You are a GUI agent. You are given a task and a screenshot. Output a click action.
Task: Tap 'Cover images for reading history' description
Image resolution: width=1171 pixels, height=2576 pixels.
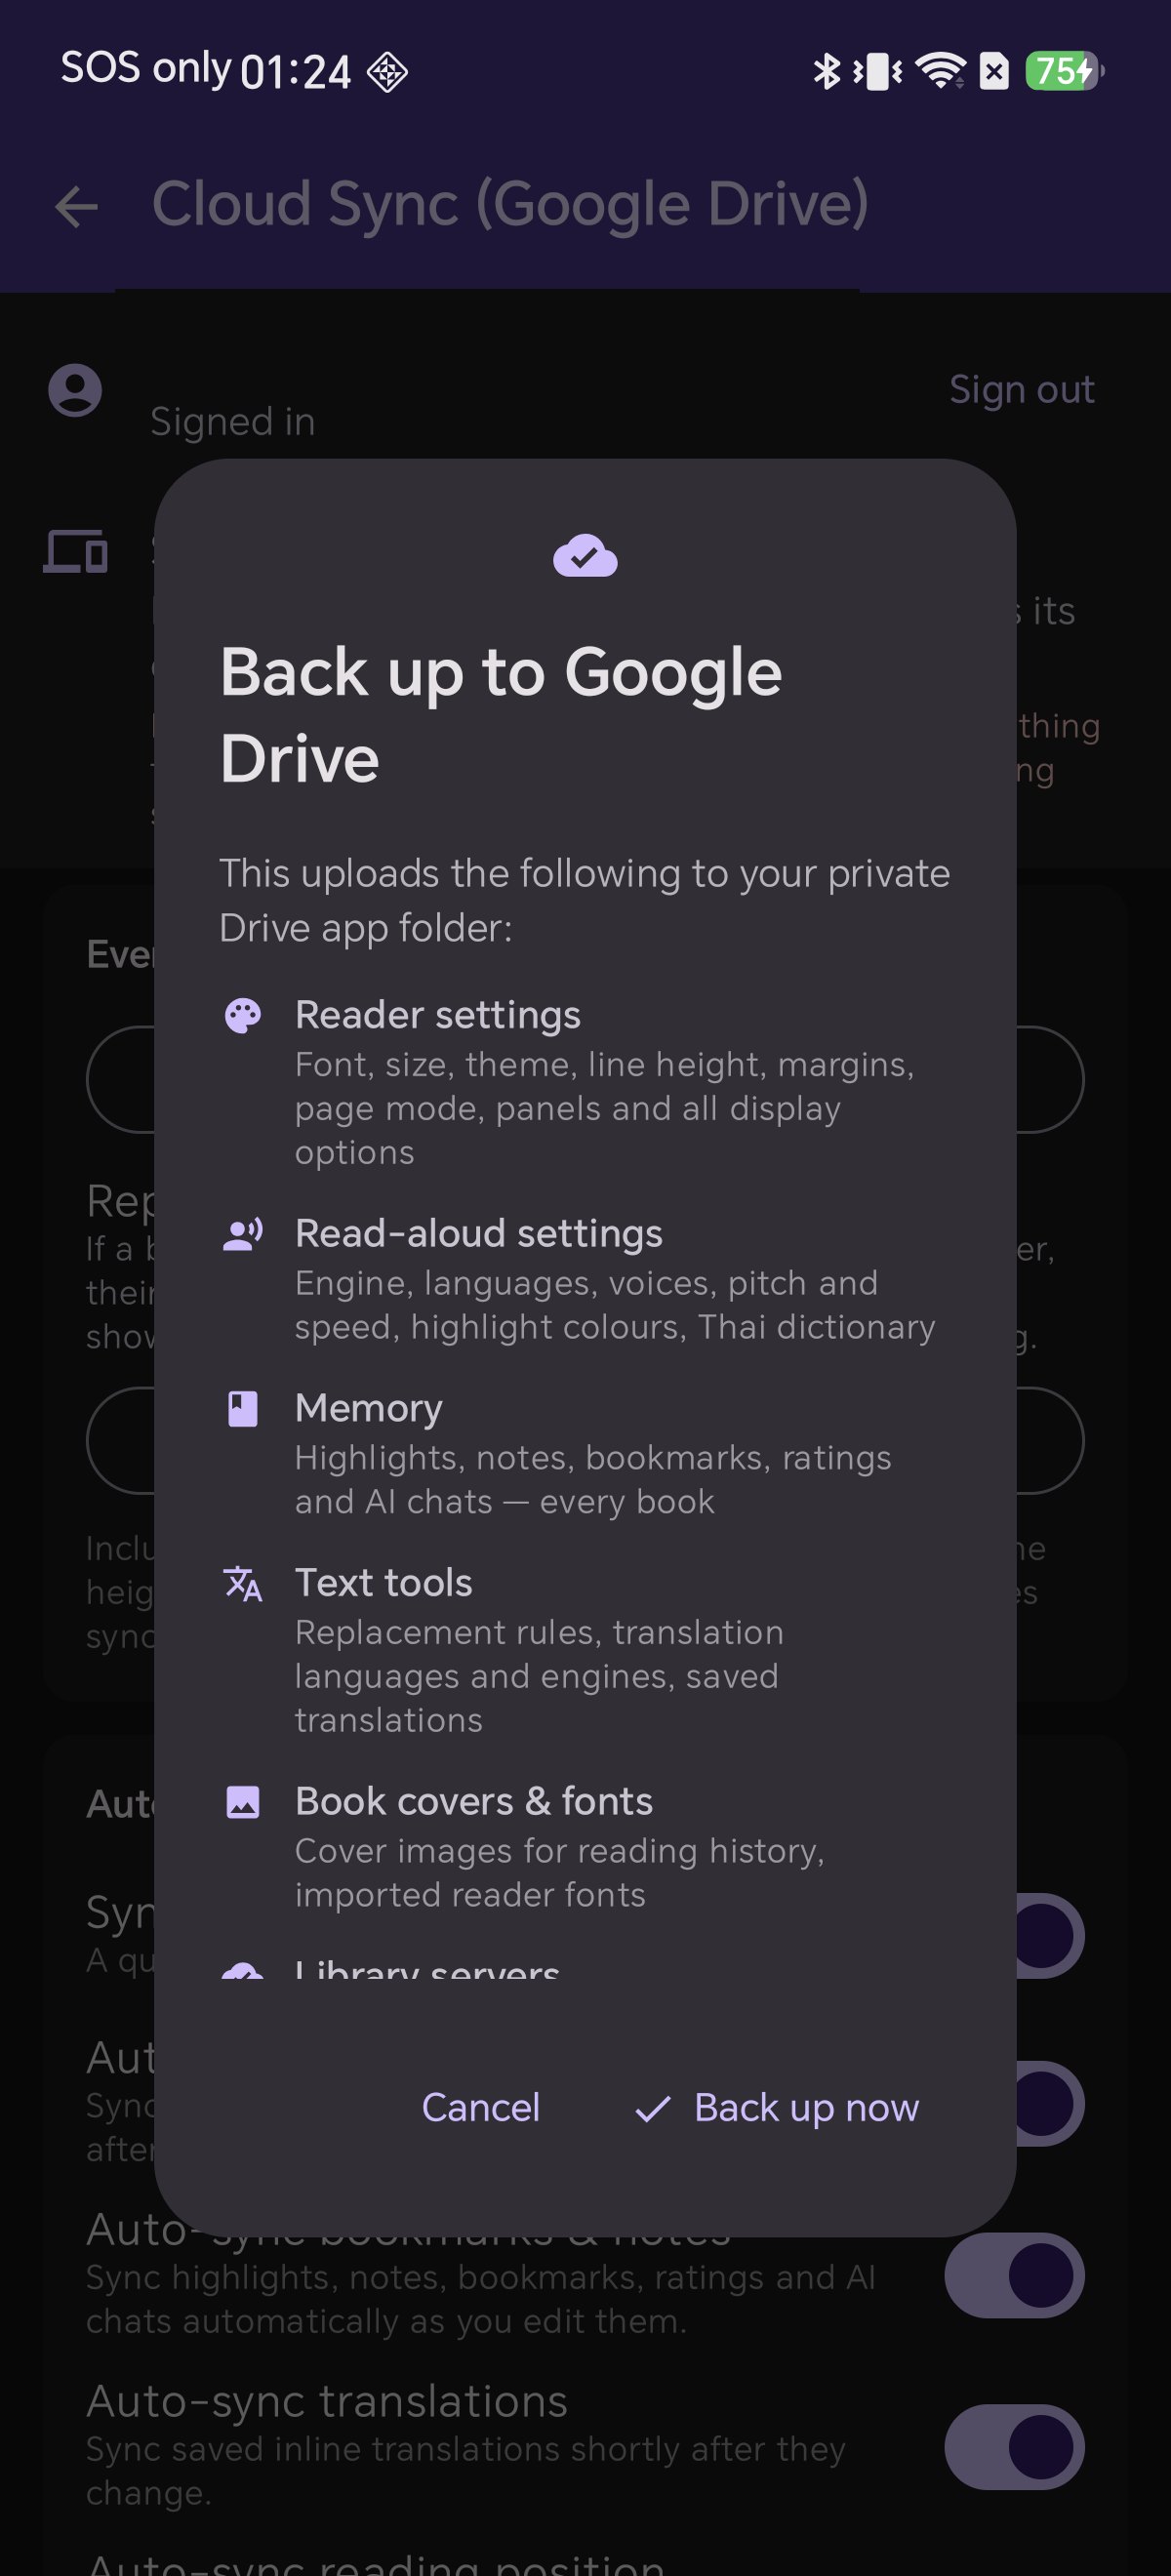click(x=560, y=1873)
